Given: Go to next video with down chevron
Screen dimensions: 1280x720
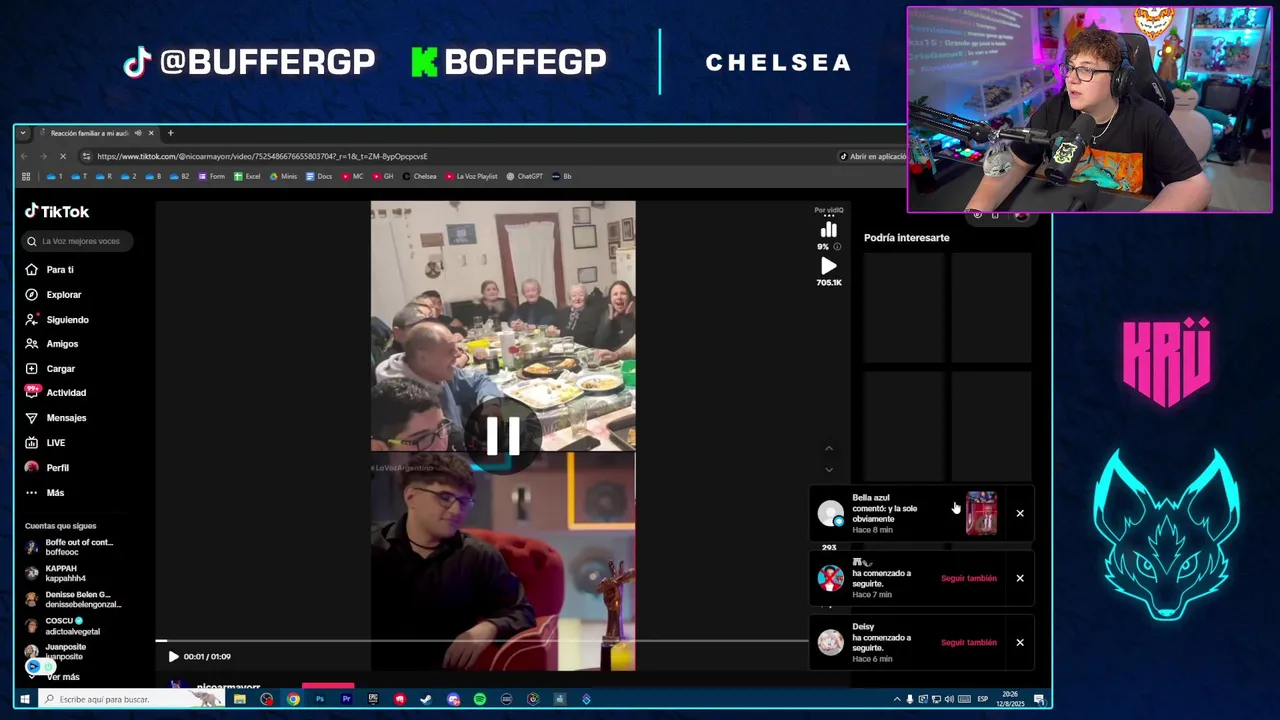Looking at the screenshot, I should pyautogui.click(x=828, y=469).
